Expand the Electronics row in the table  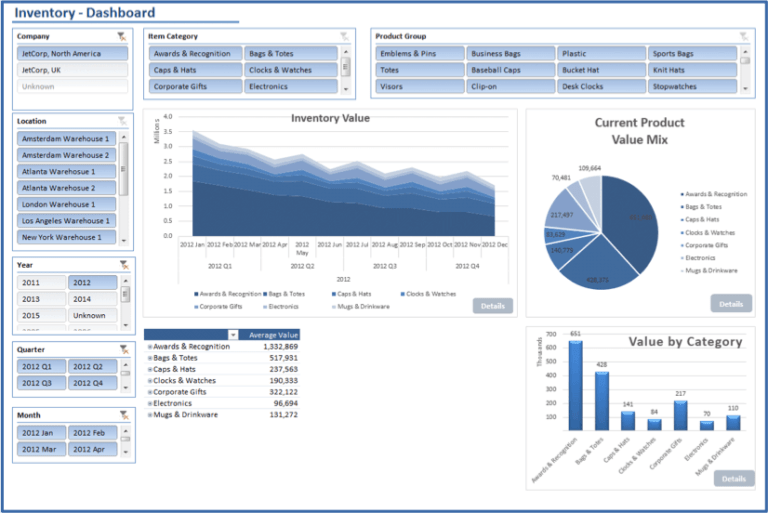149,403
